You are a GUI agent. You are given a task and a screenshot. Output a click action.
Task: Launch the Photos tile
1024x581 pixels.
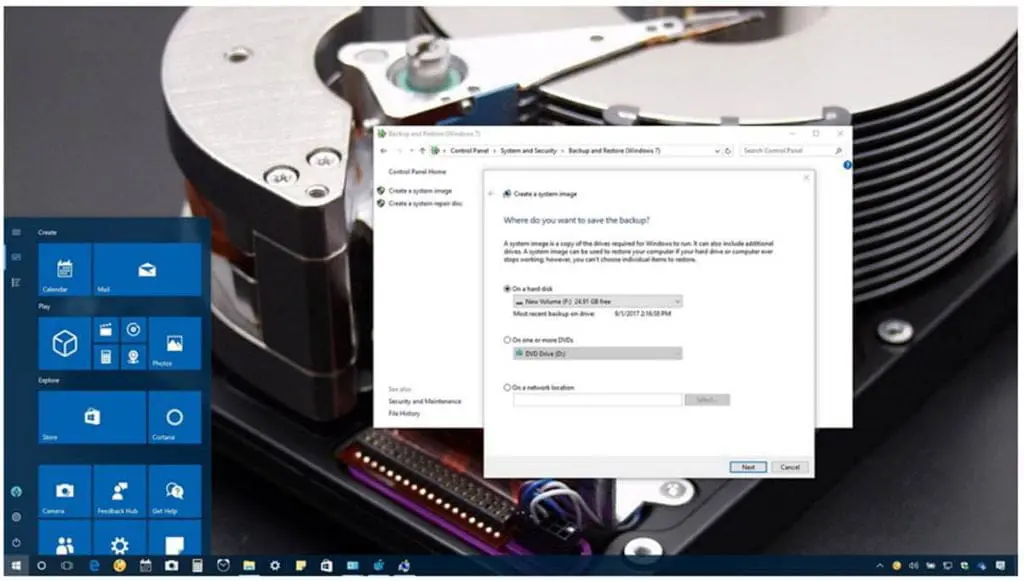point(174,344)
